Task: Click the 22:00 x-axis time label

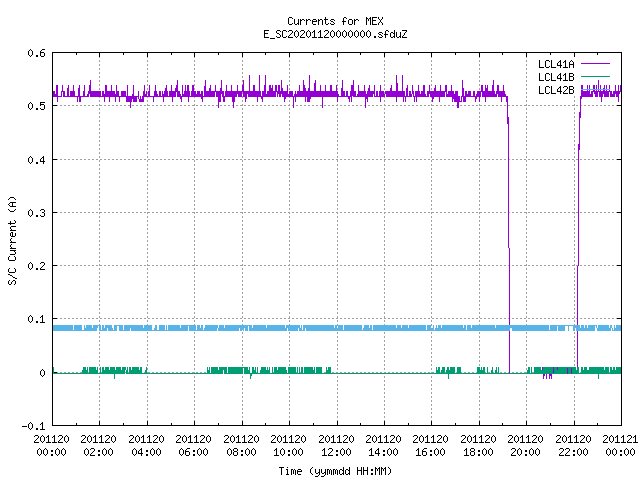Action: tap(573, 452)
